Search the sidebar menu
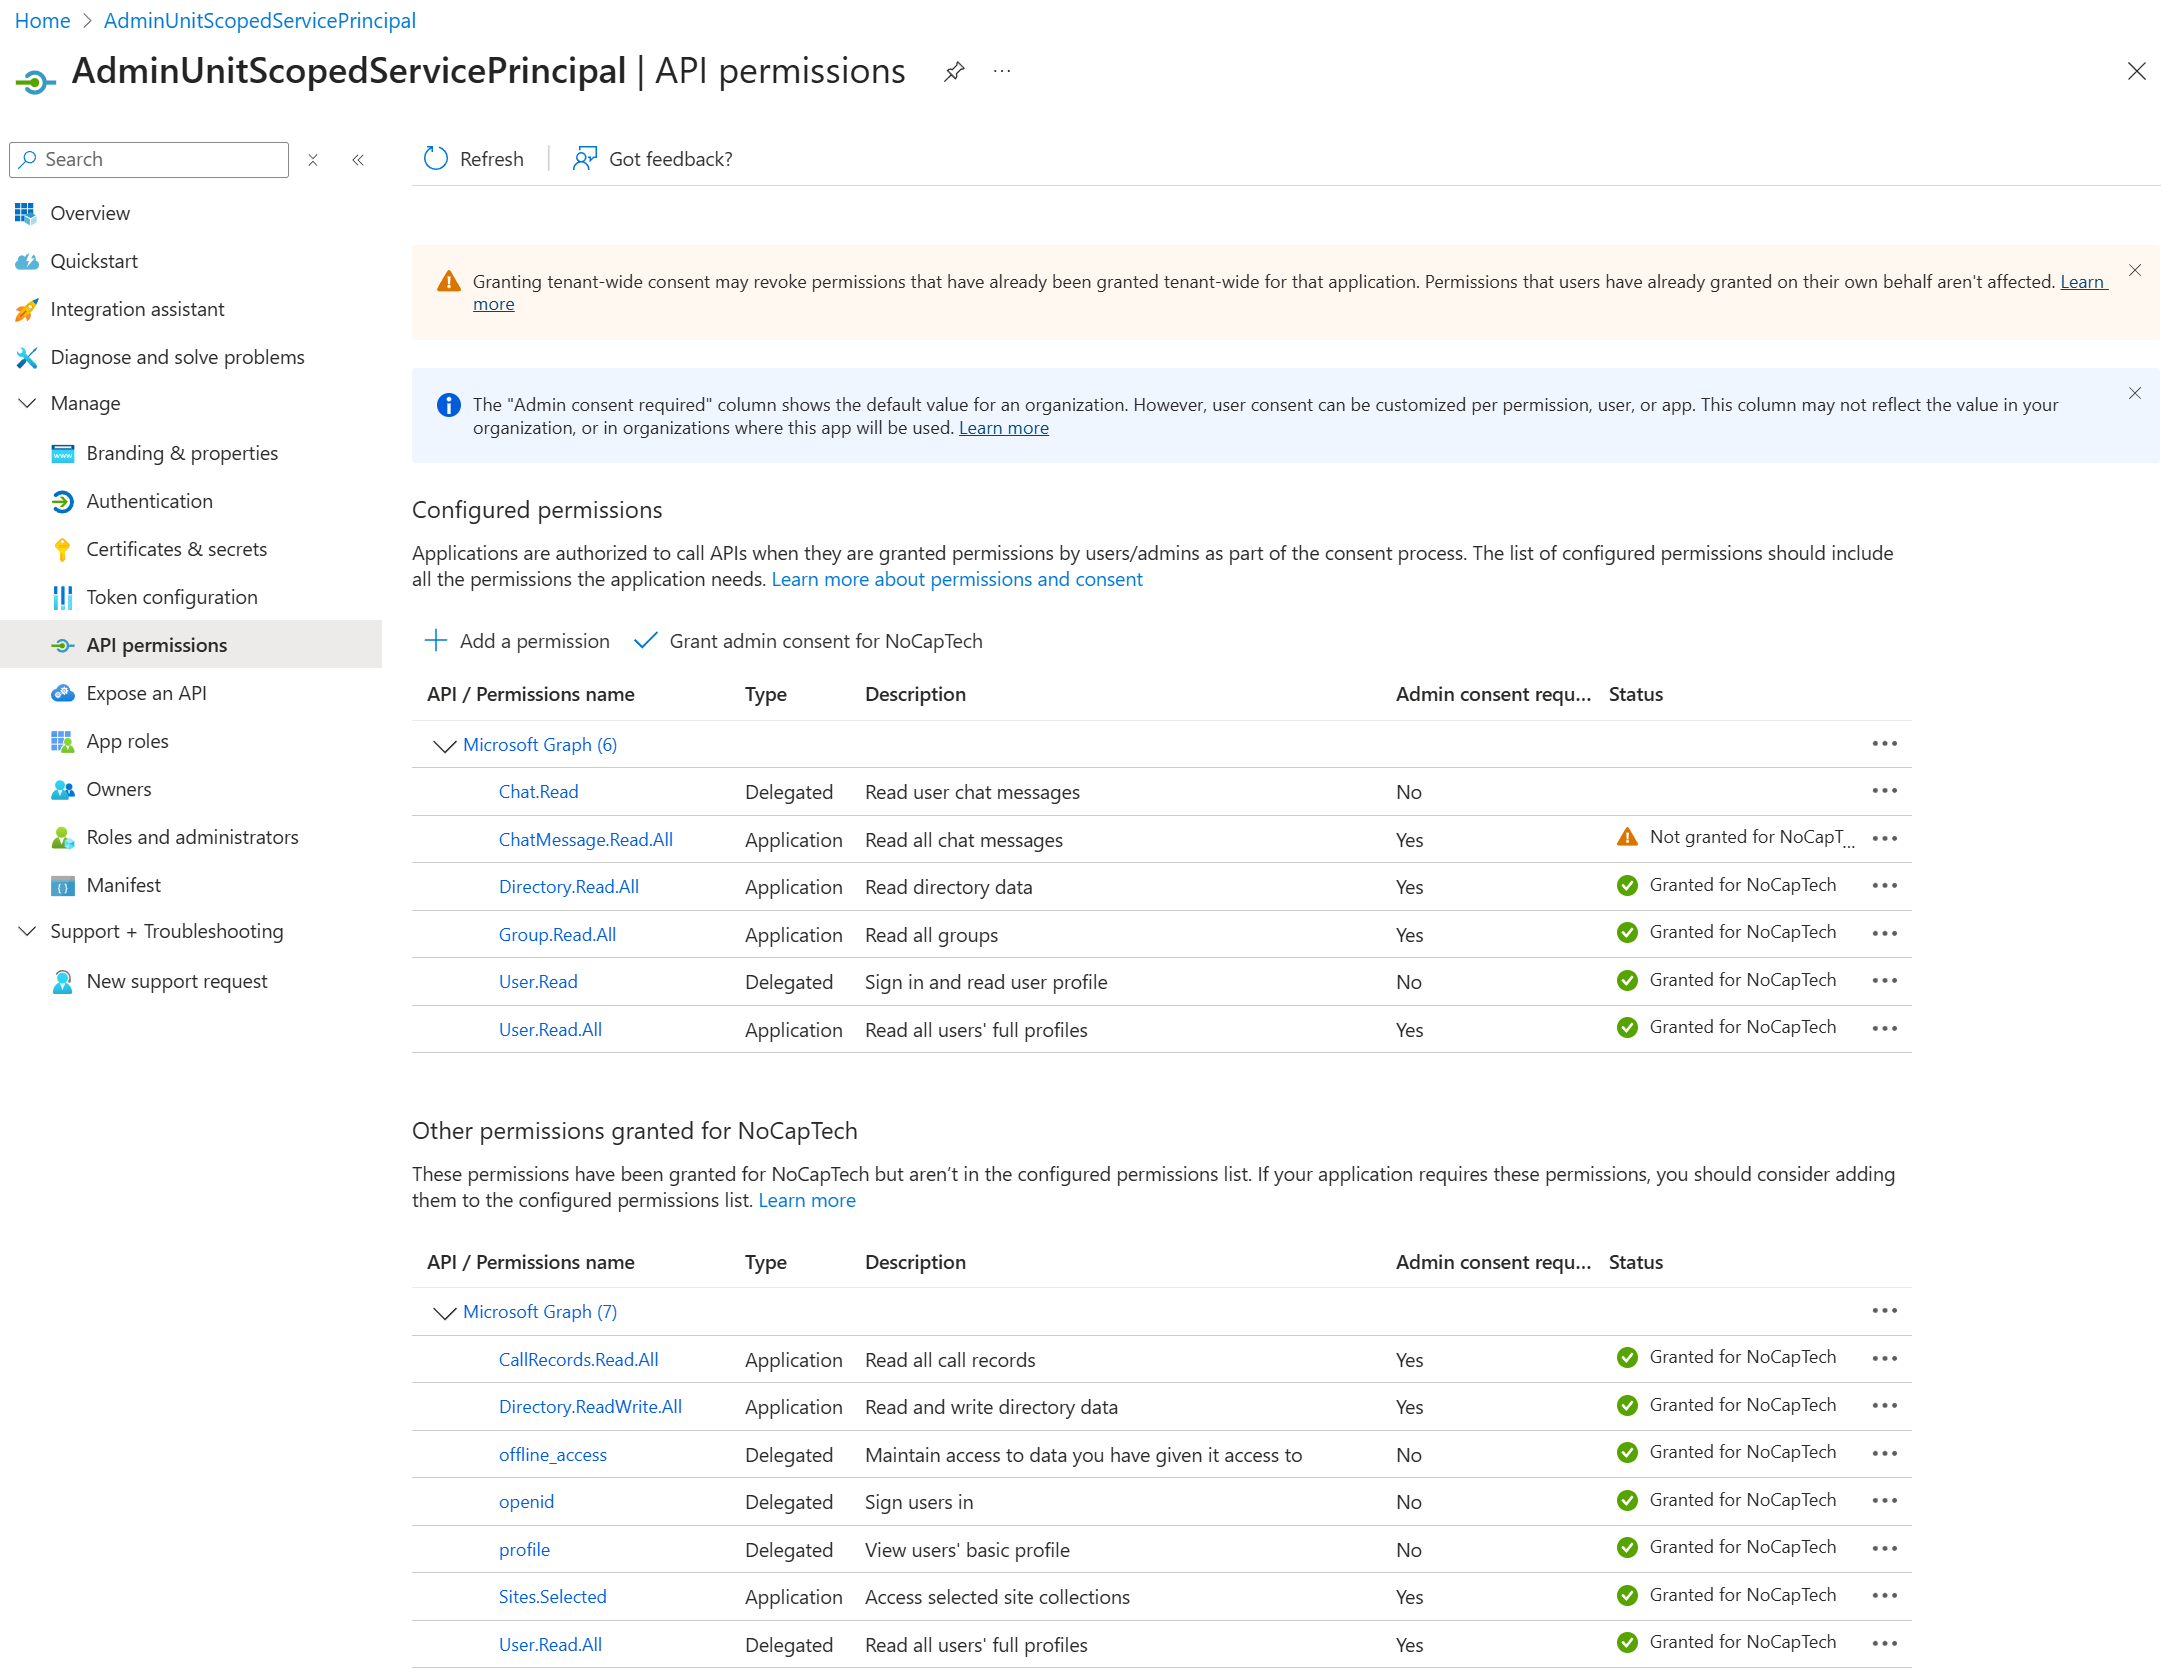2168x1673 pixels. (x=150, y=160)
